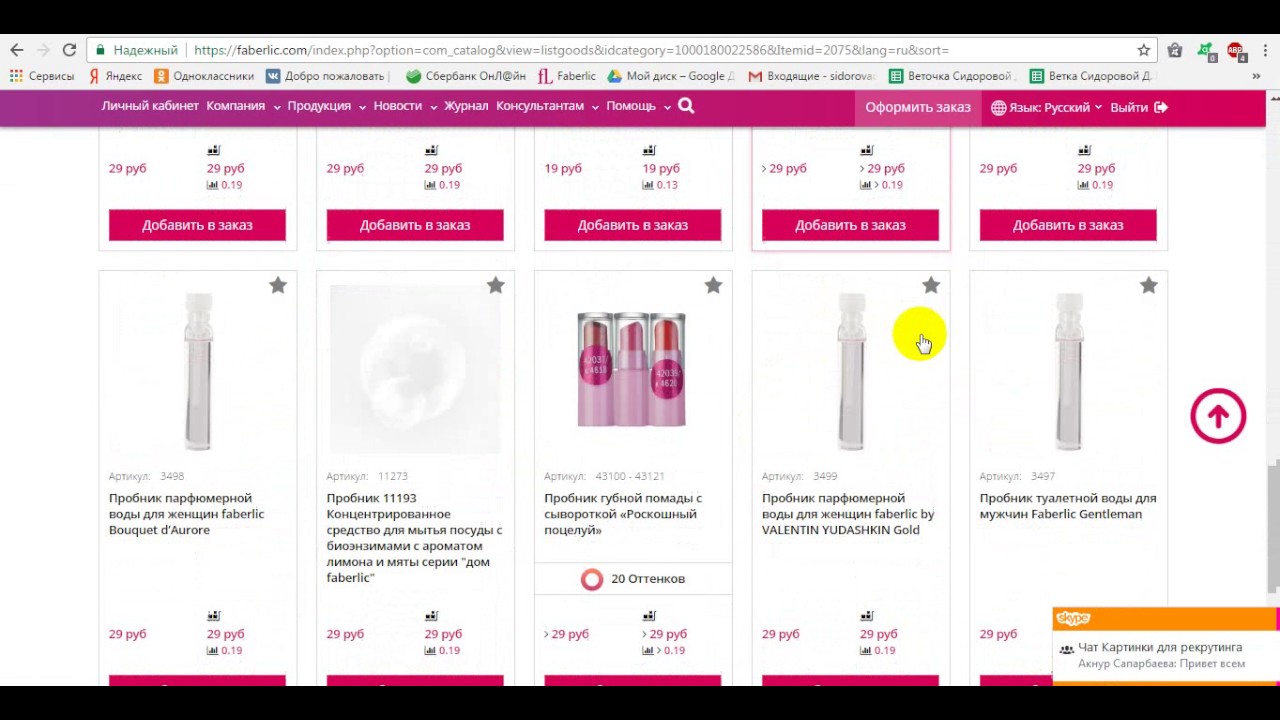
Task: Go back with the browser back arrow
Action: pyautogui.click(x=17, y=50)
